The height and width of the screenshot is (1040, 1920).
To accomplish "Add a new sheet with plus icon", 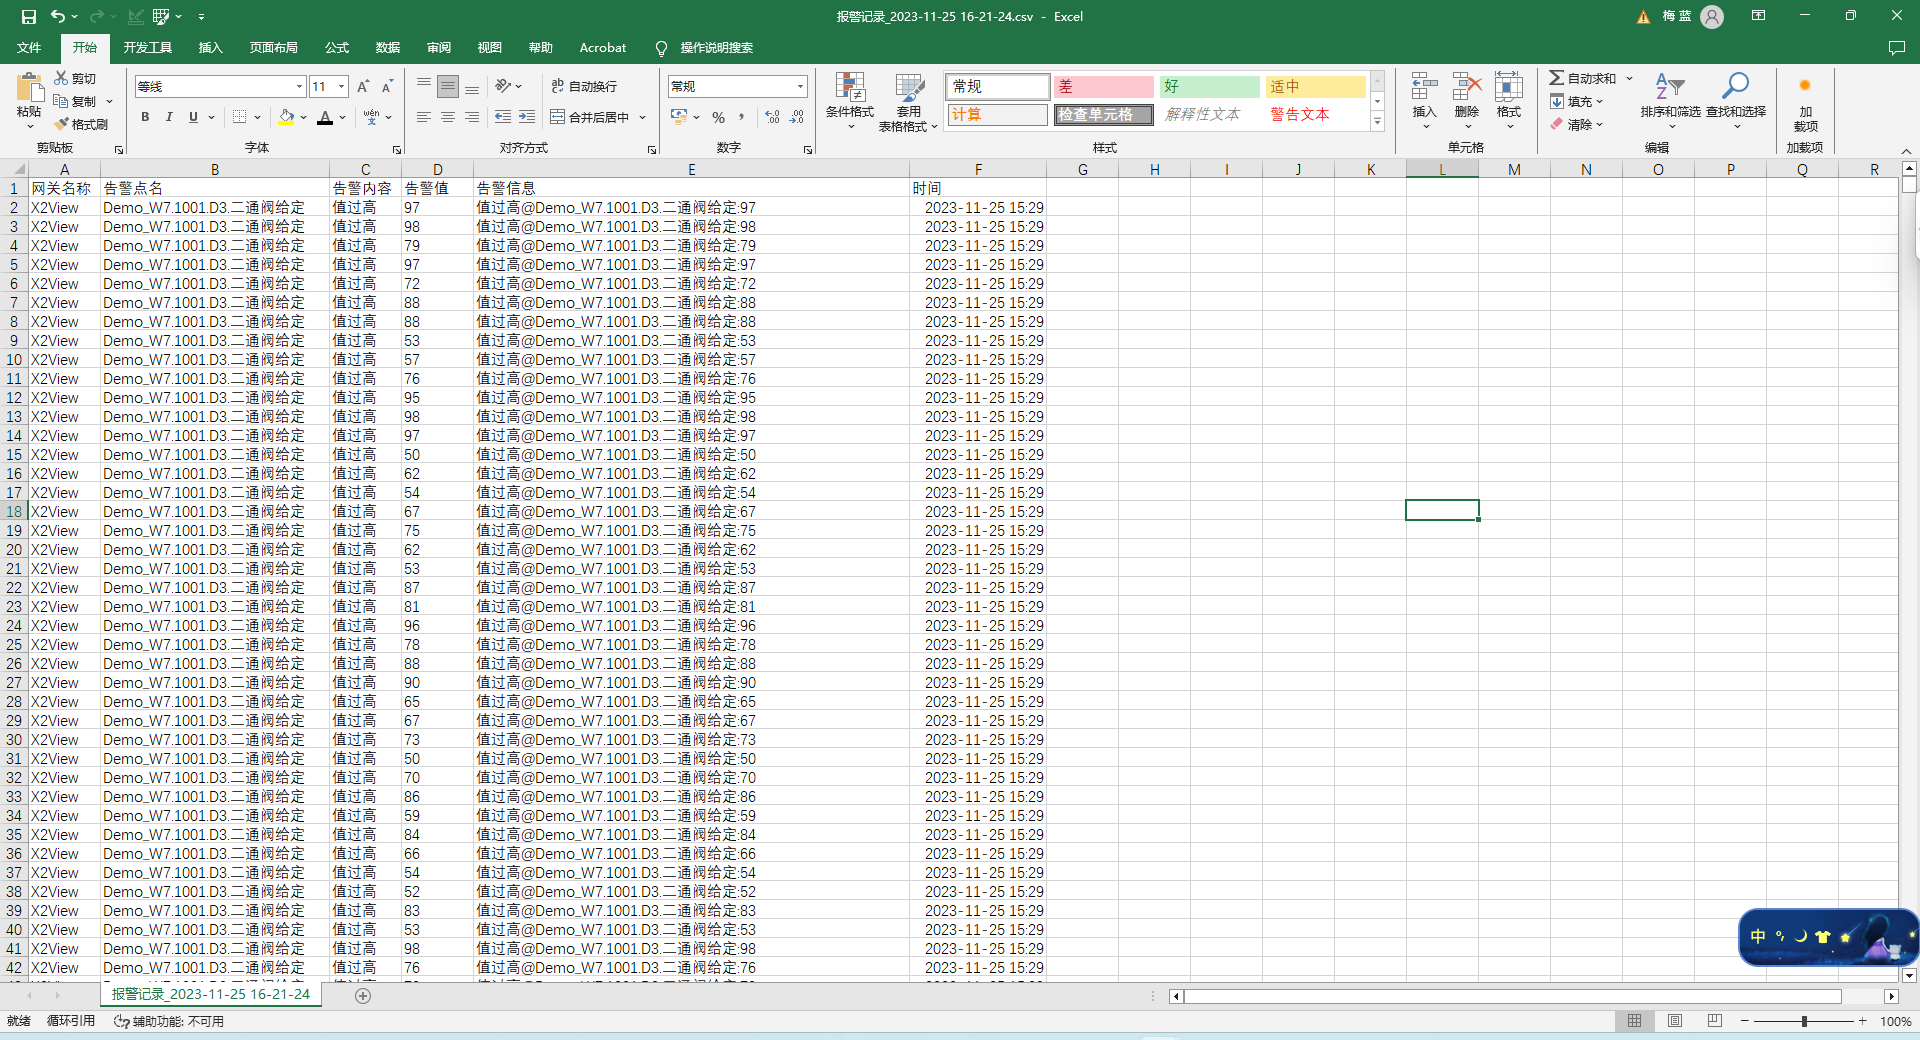I will coord(363,995).
